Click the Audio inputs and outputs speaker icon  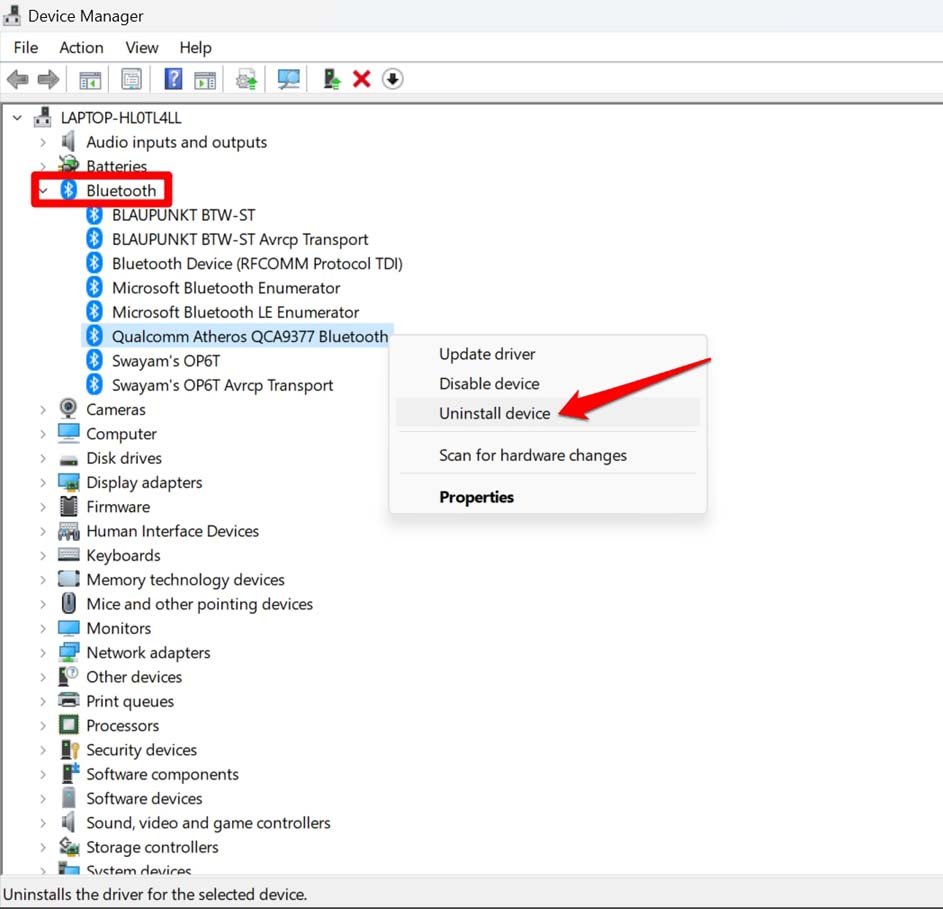pos(68,141)
